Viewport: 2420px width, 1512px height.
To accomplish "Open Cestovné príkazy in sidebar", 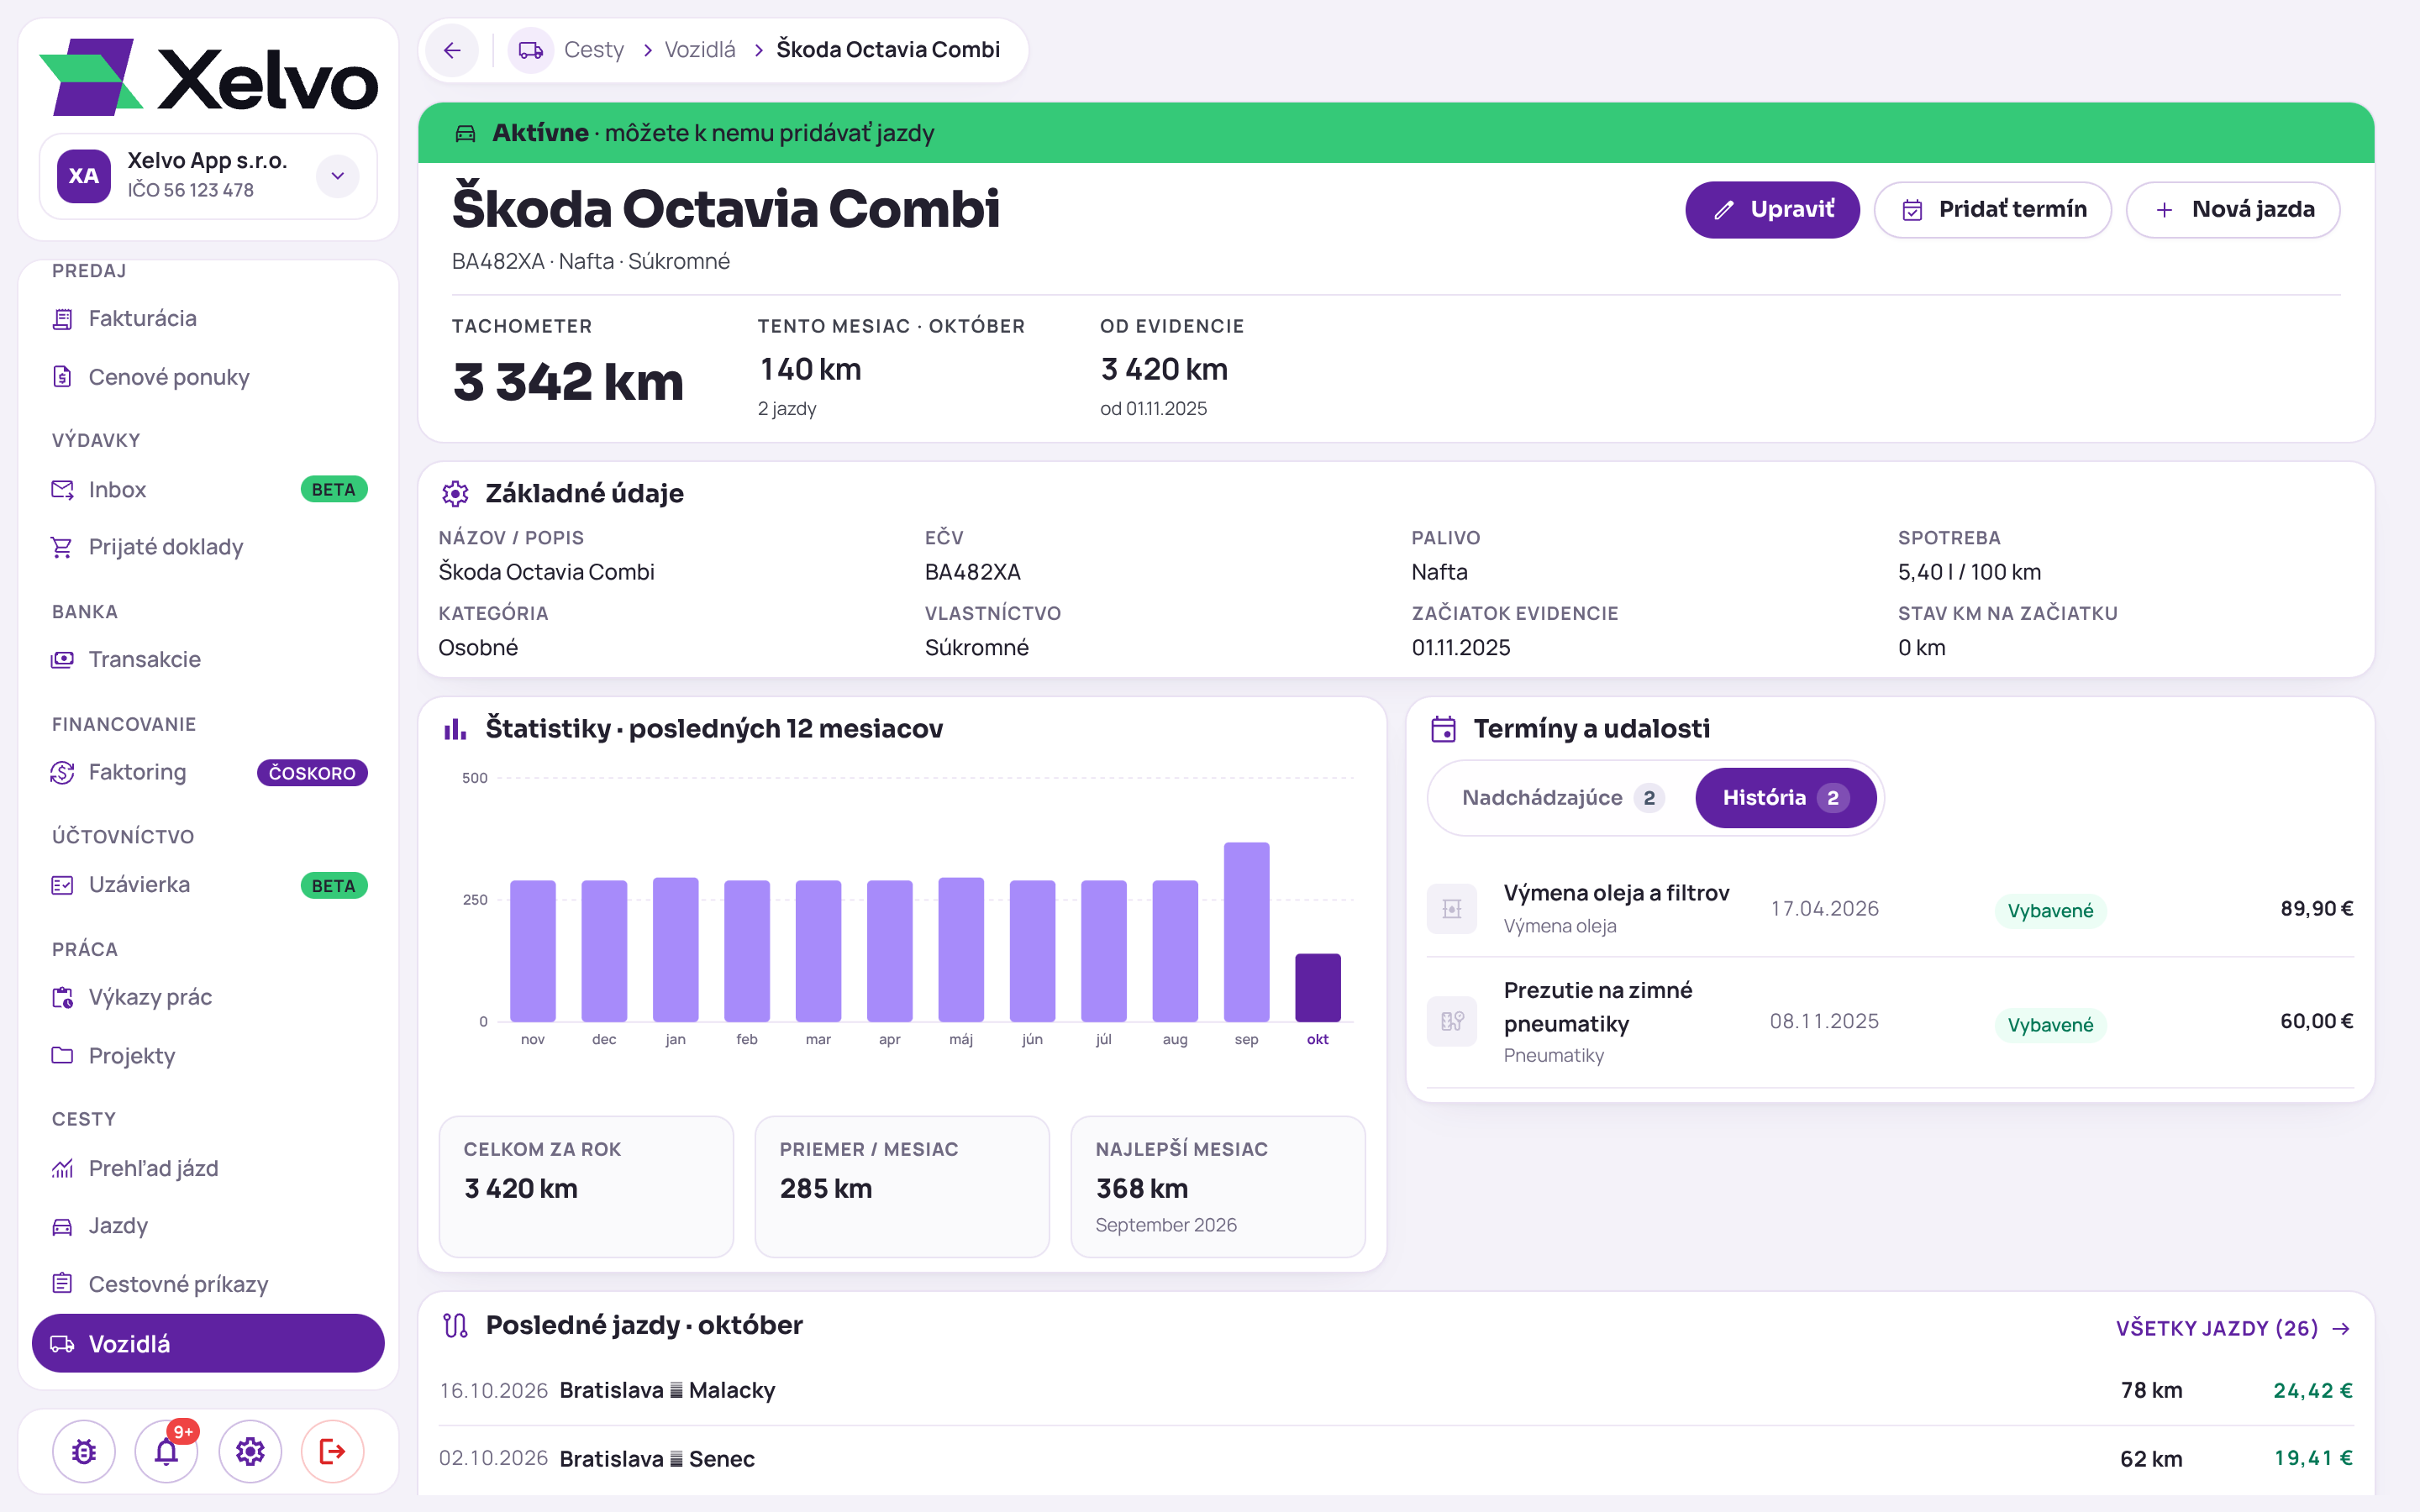I will (x=208, y=1284).
